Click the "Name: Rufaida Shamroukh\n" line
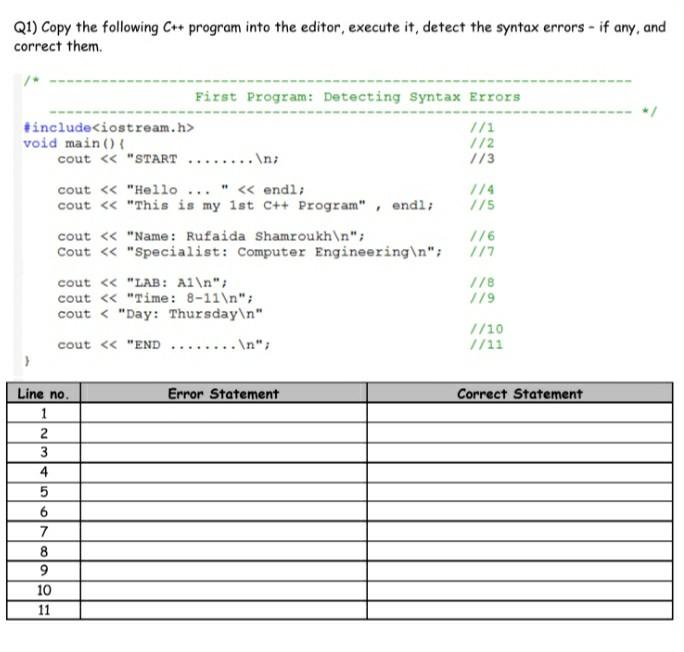 coord(211,236)
